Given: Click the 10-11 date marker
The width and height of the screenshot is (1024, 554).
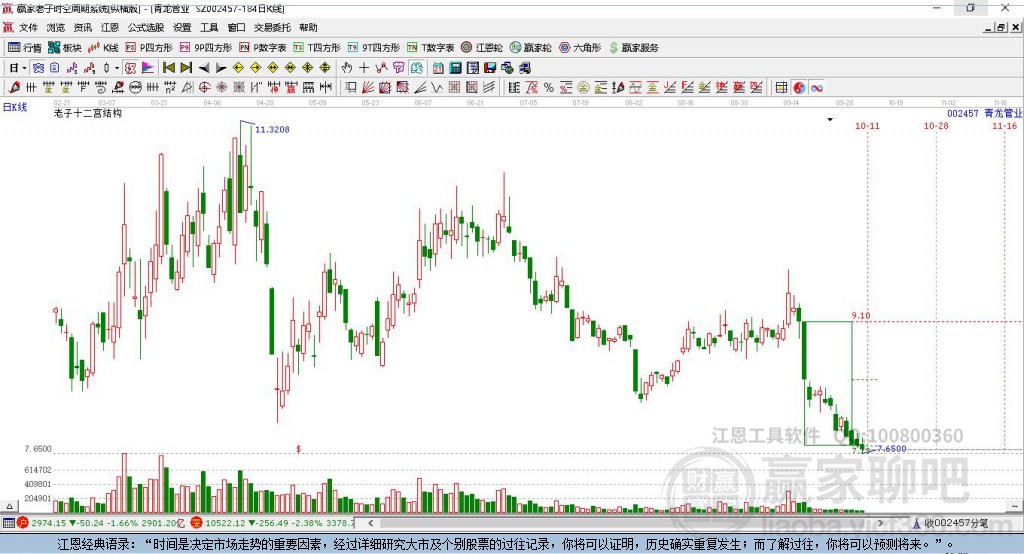Looking at the screenshot, I should pyautogui.click(x=867, y=125).
